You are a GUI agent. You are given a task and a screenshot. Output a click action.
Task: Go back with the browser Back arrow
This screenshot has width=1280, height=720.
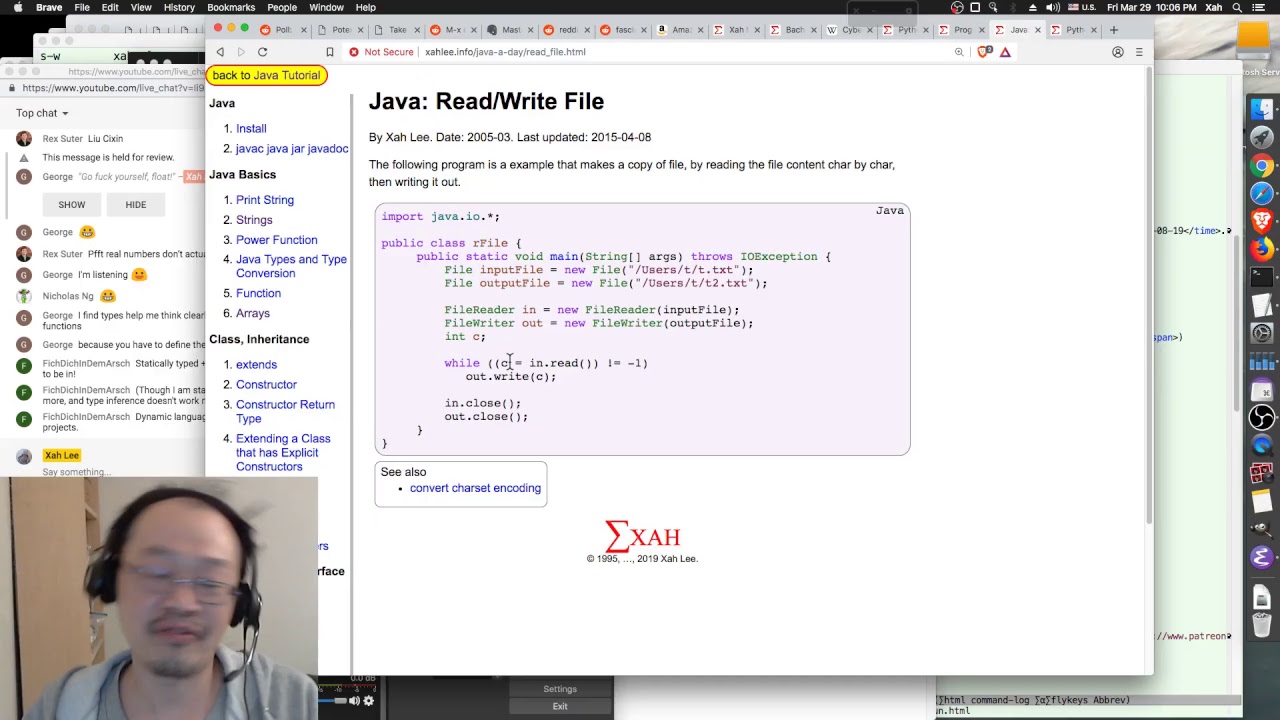pos(220,52)
